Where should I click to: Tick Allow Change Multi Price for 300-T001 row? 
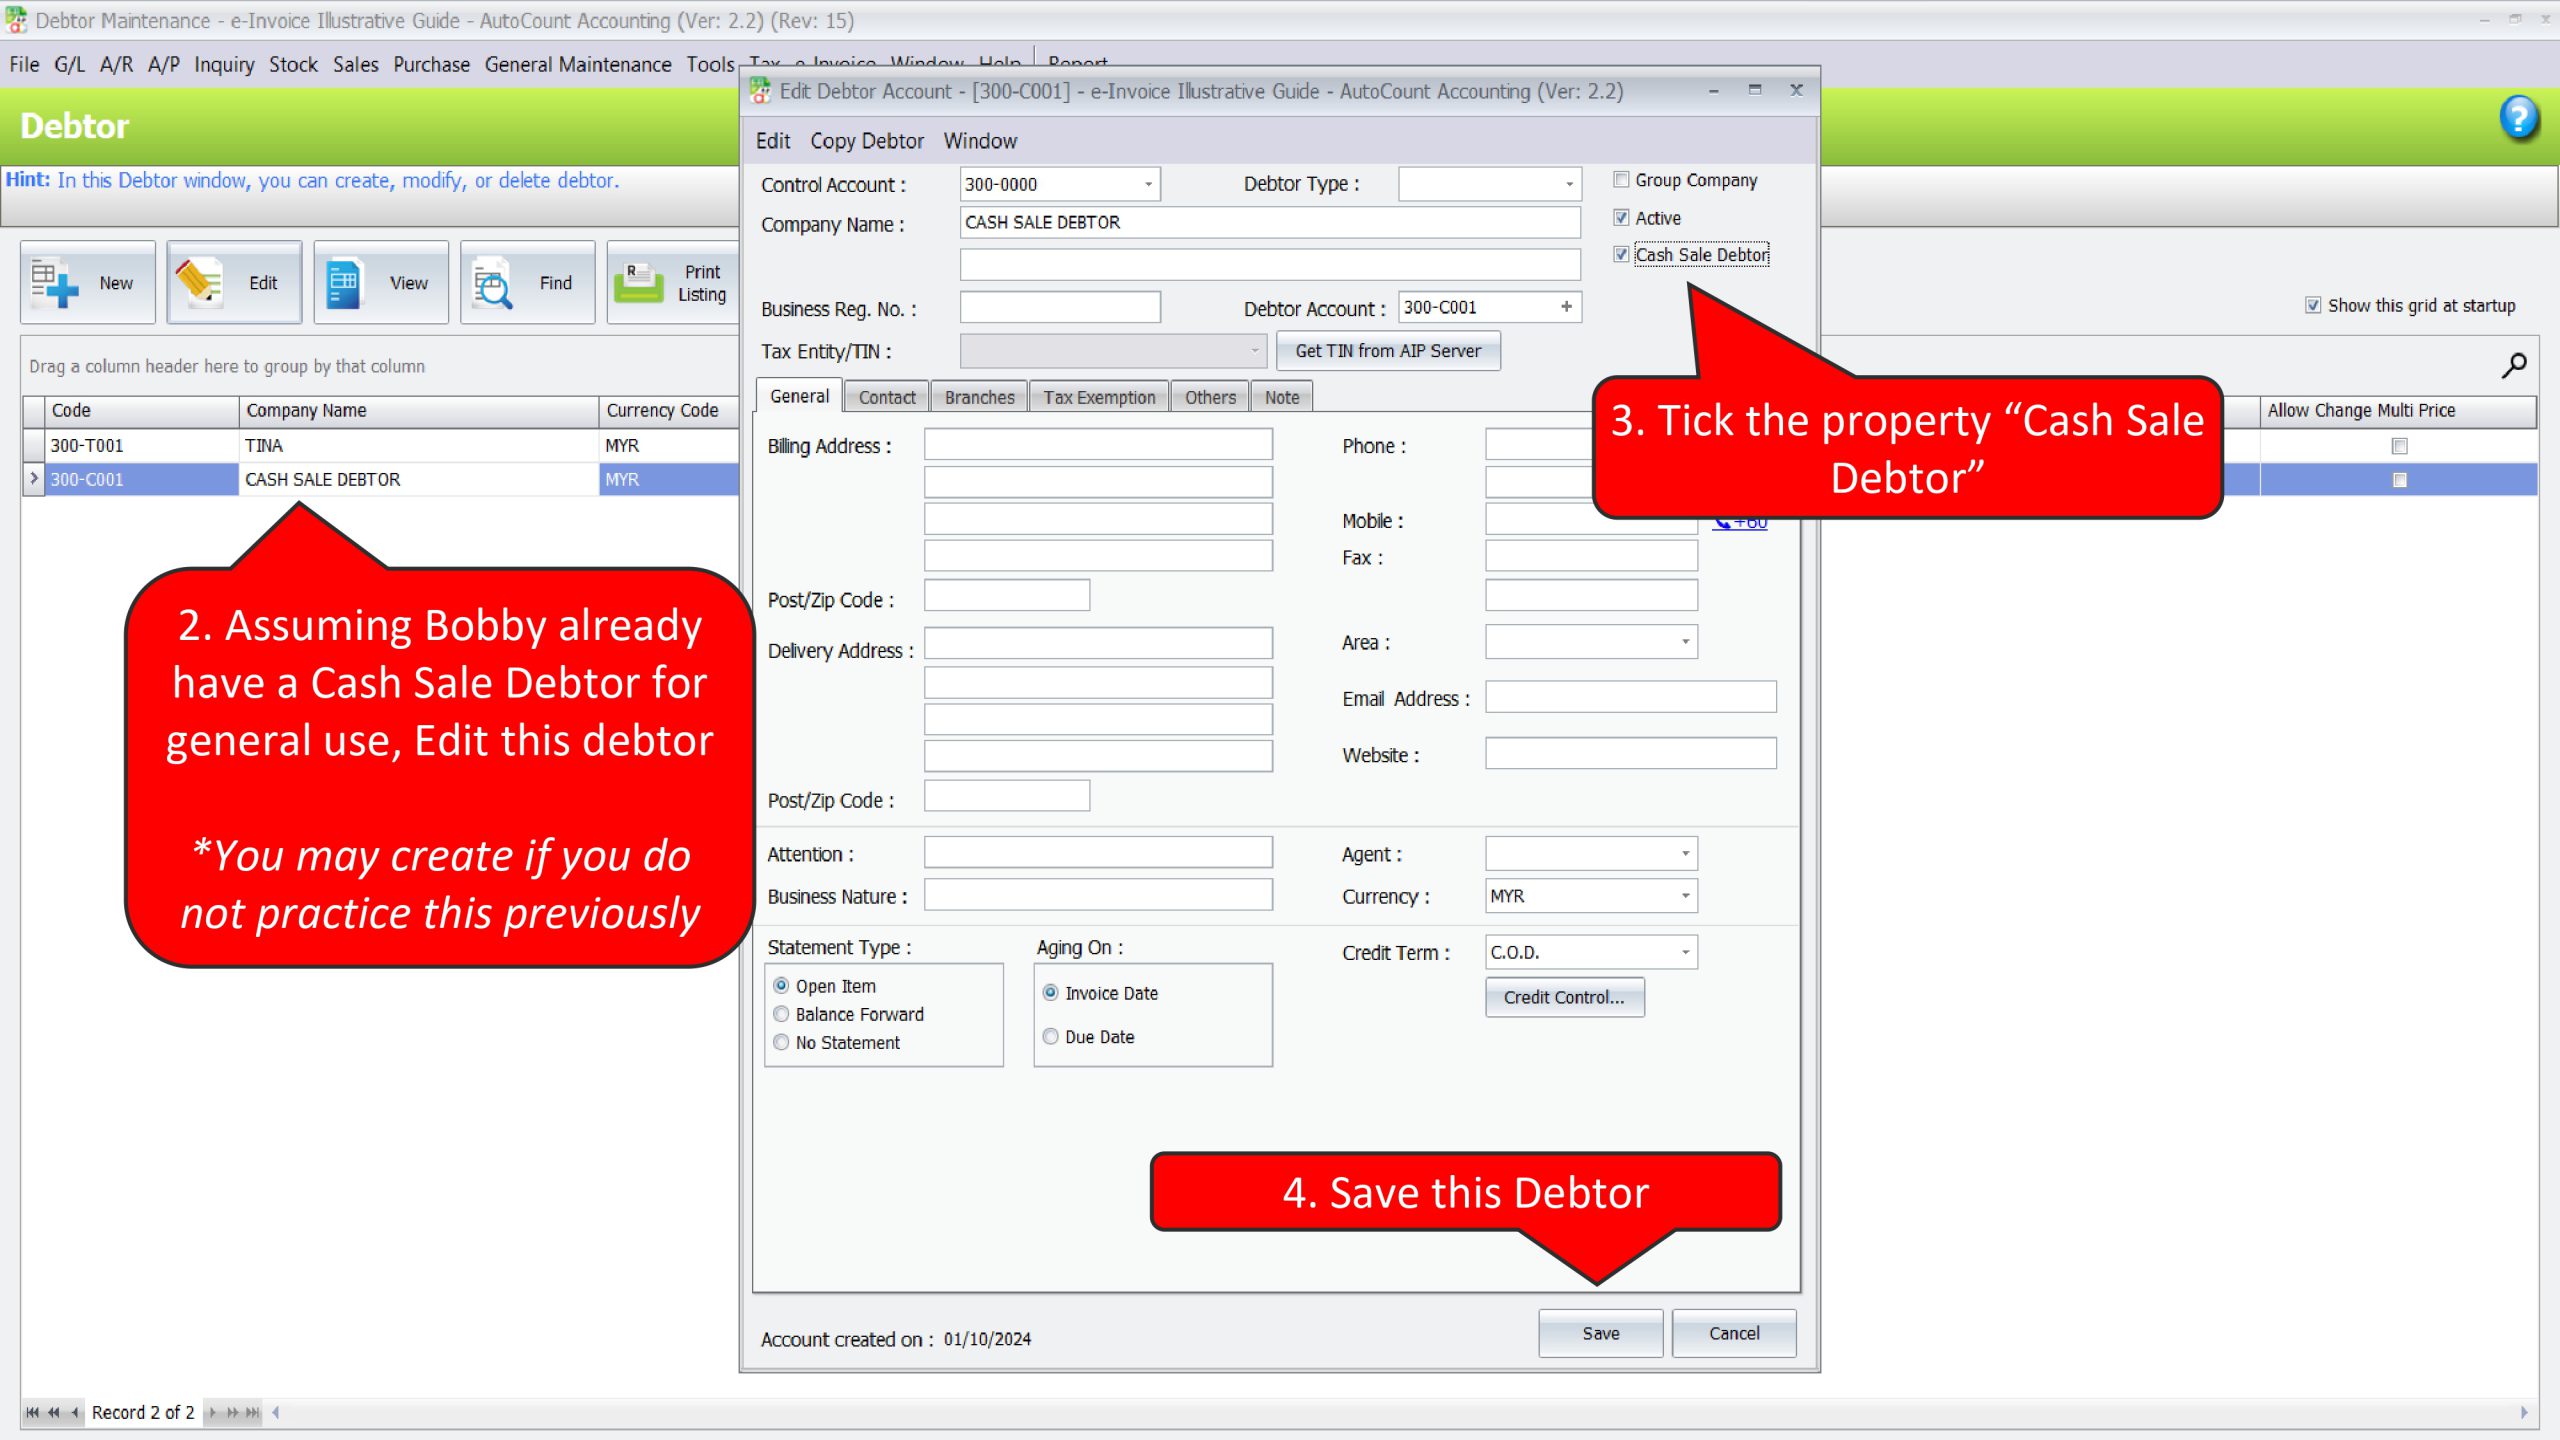coord(2399,446)
